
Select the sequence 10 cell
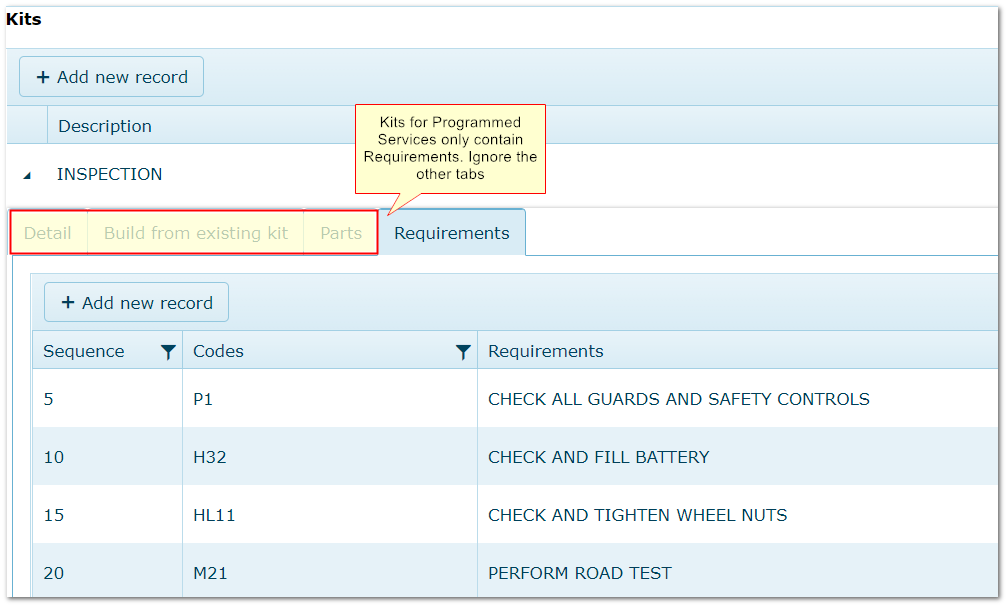54,457
